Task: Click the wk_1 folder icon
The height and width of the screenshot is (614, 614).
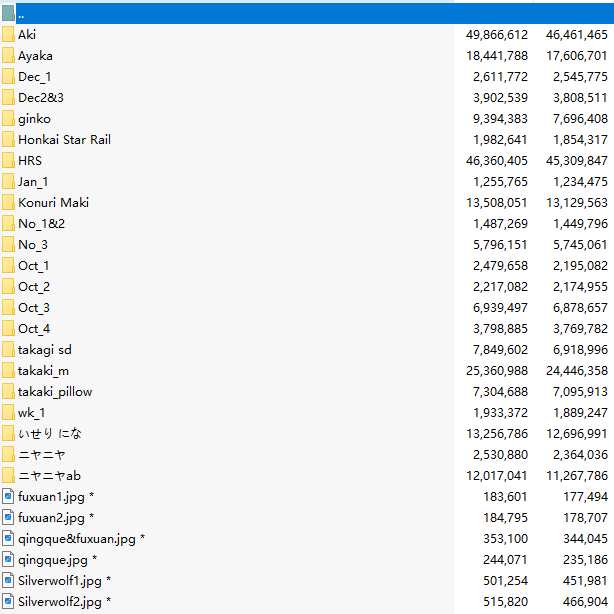Action: (x=8, y=413)
